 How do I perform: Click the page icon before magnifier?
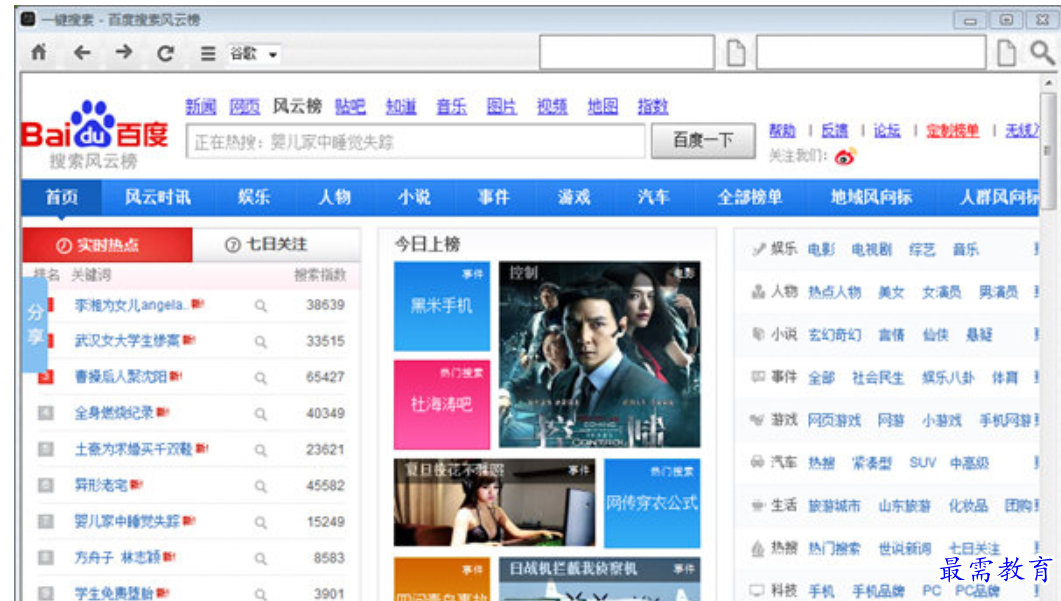1006,53
